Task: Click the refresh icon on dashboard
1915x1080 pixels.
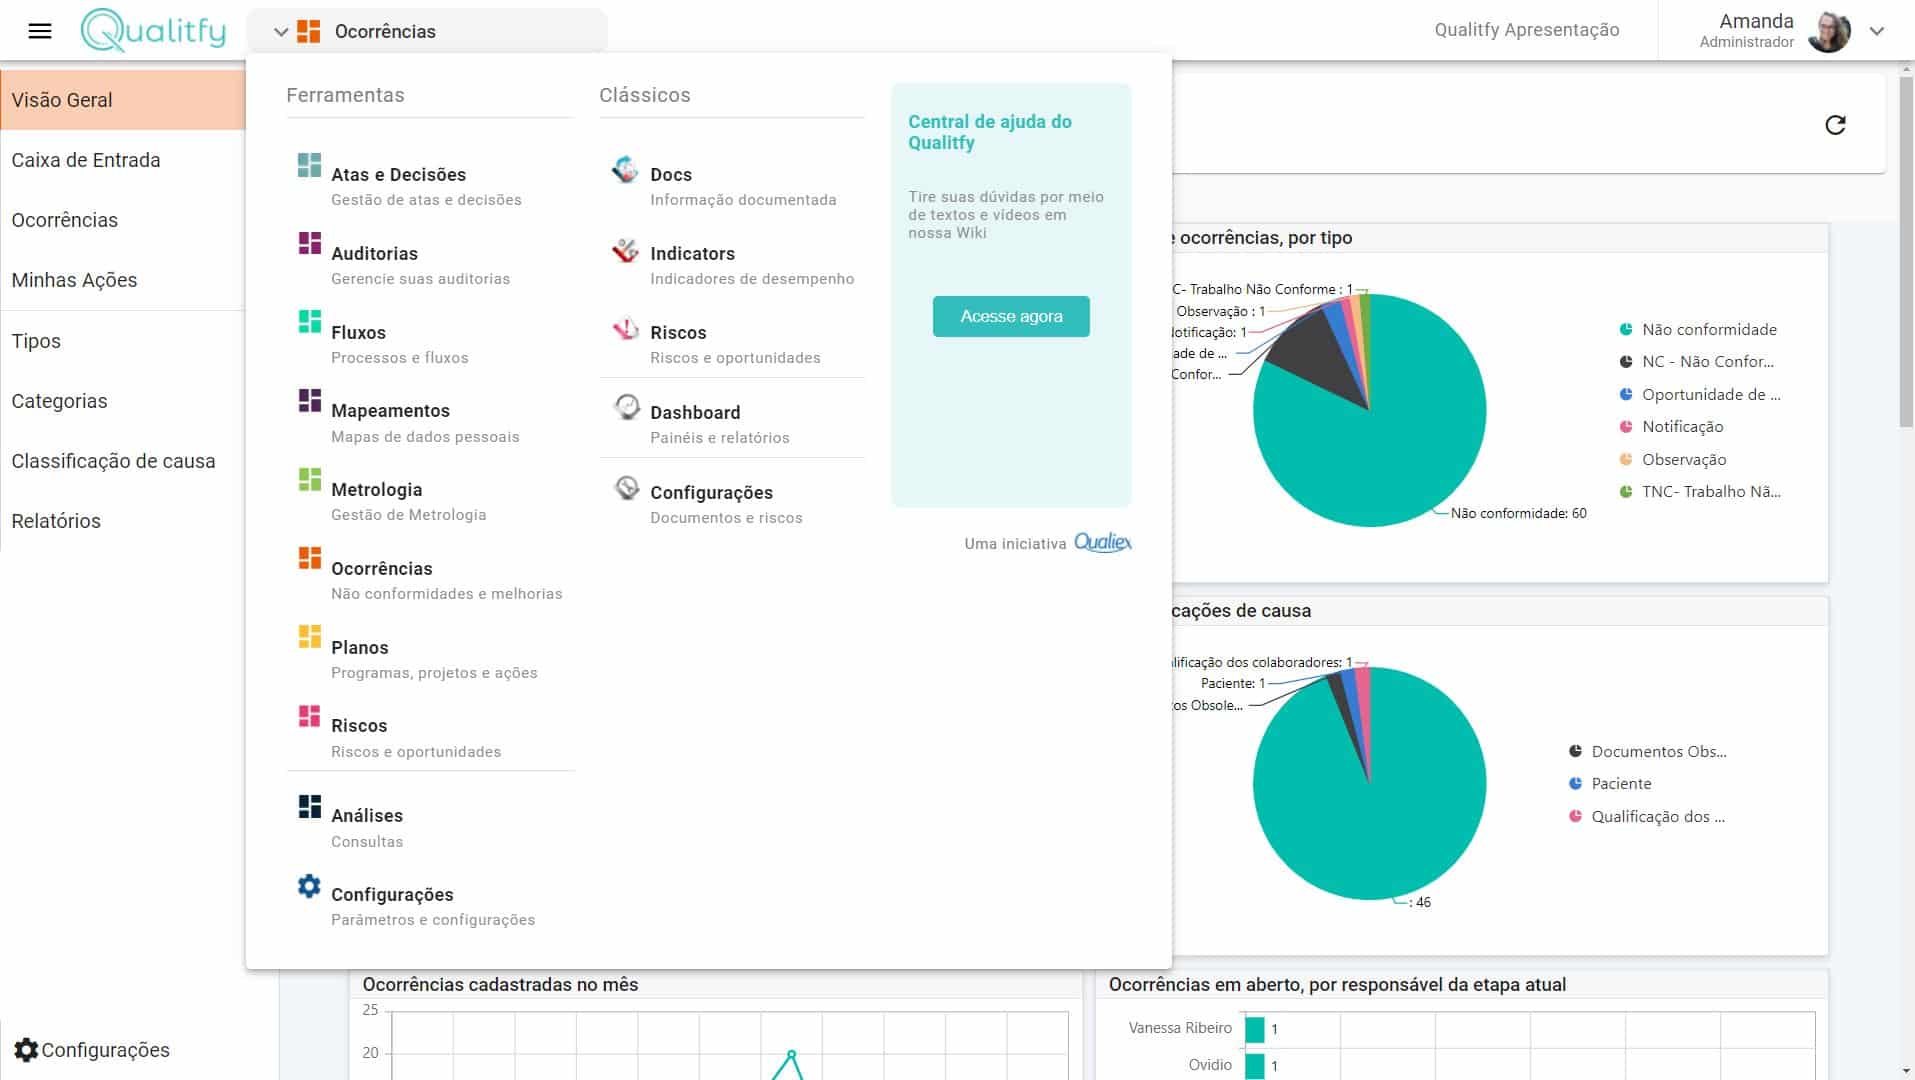Action: (x=1835, y=125)
